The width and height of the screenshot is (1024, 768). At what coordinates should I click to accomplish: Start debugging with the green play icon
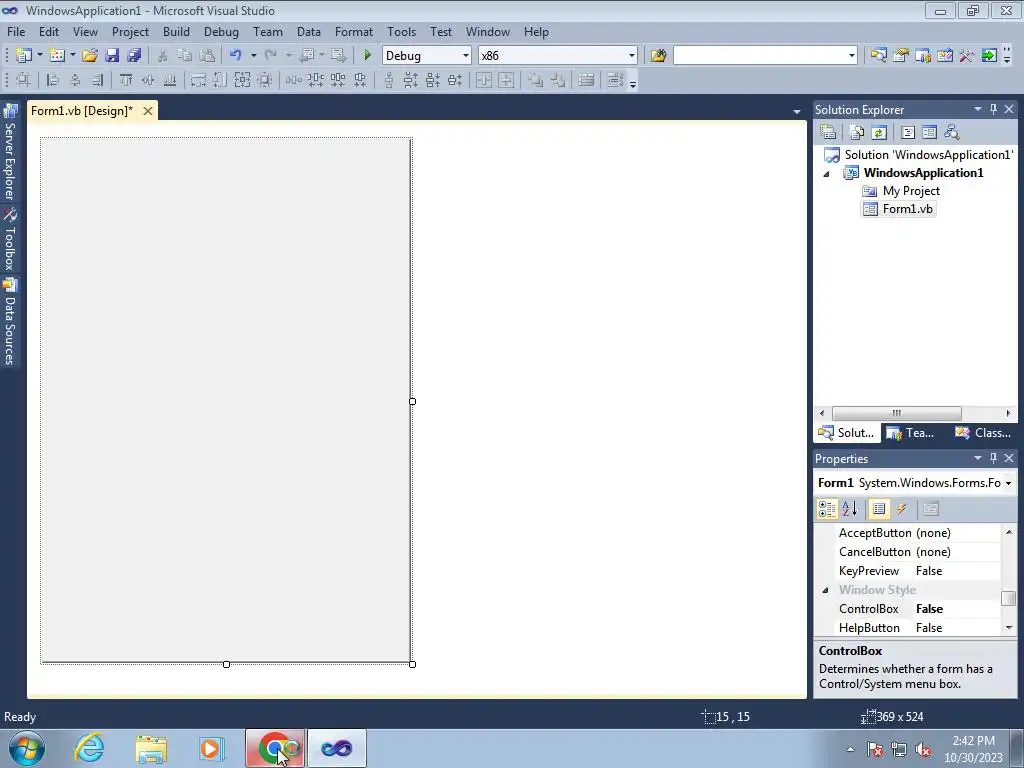pyautogui.click(x=367, y=56)
